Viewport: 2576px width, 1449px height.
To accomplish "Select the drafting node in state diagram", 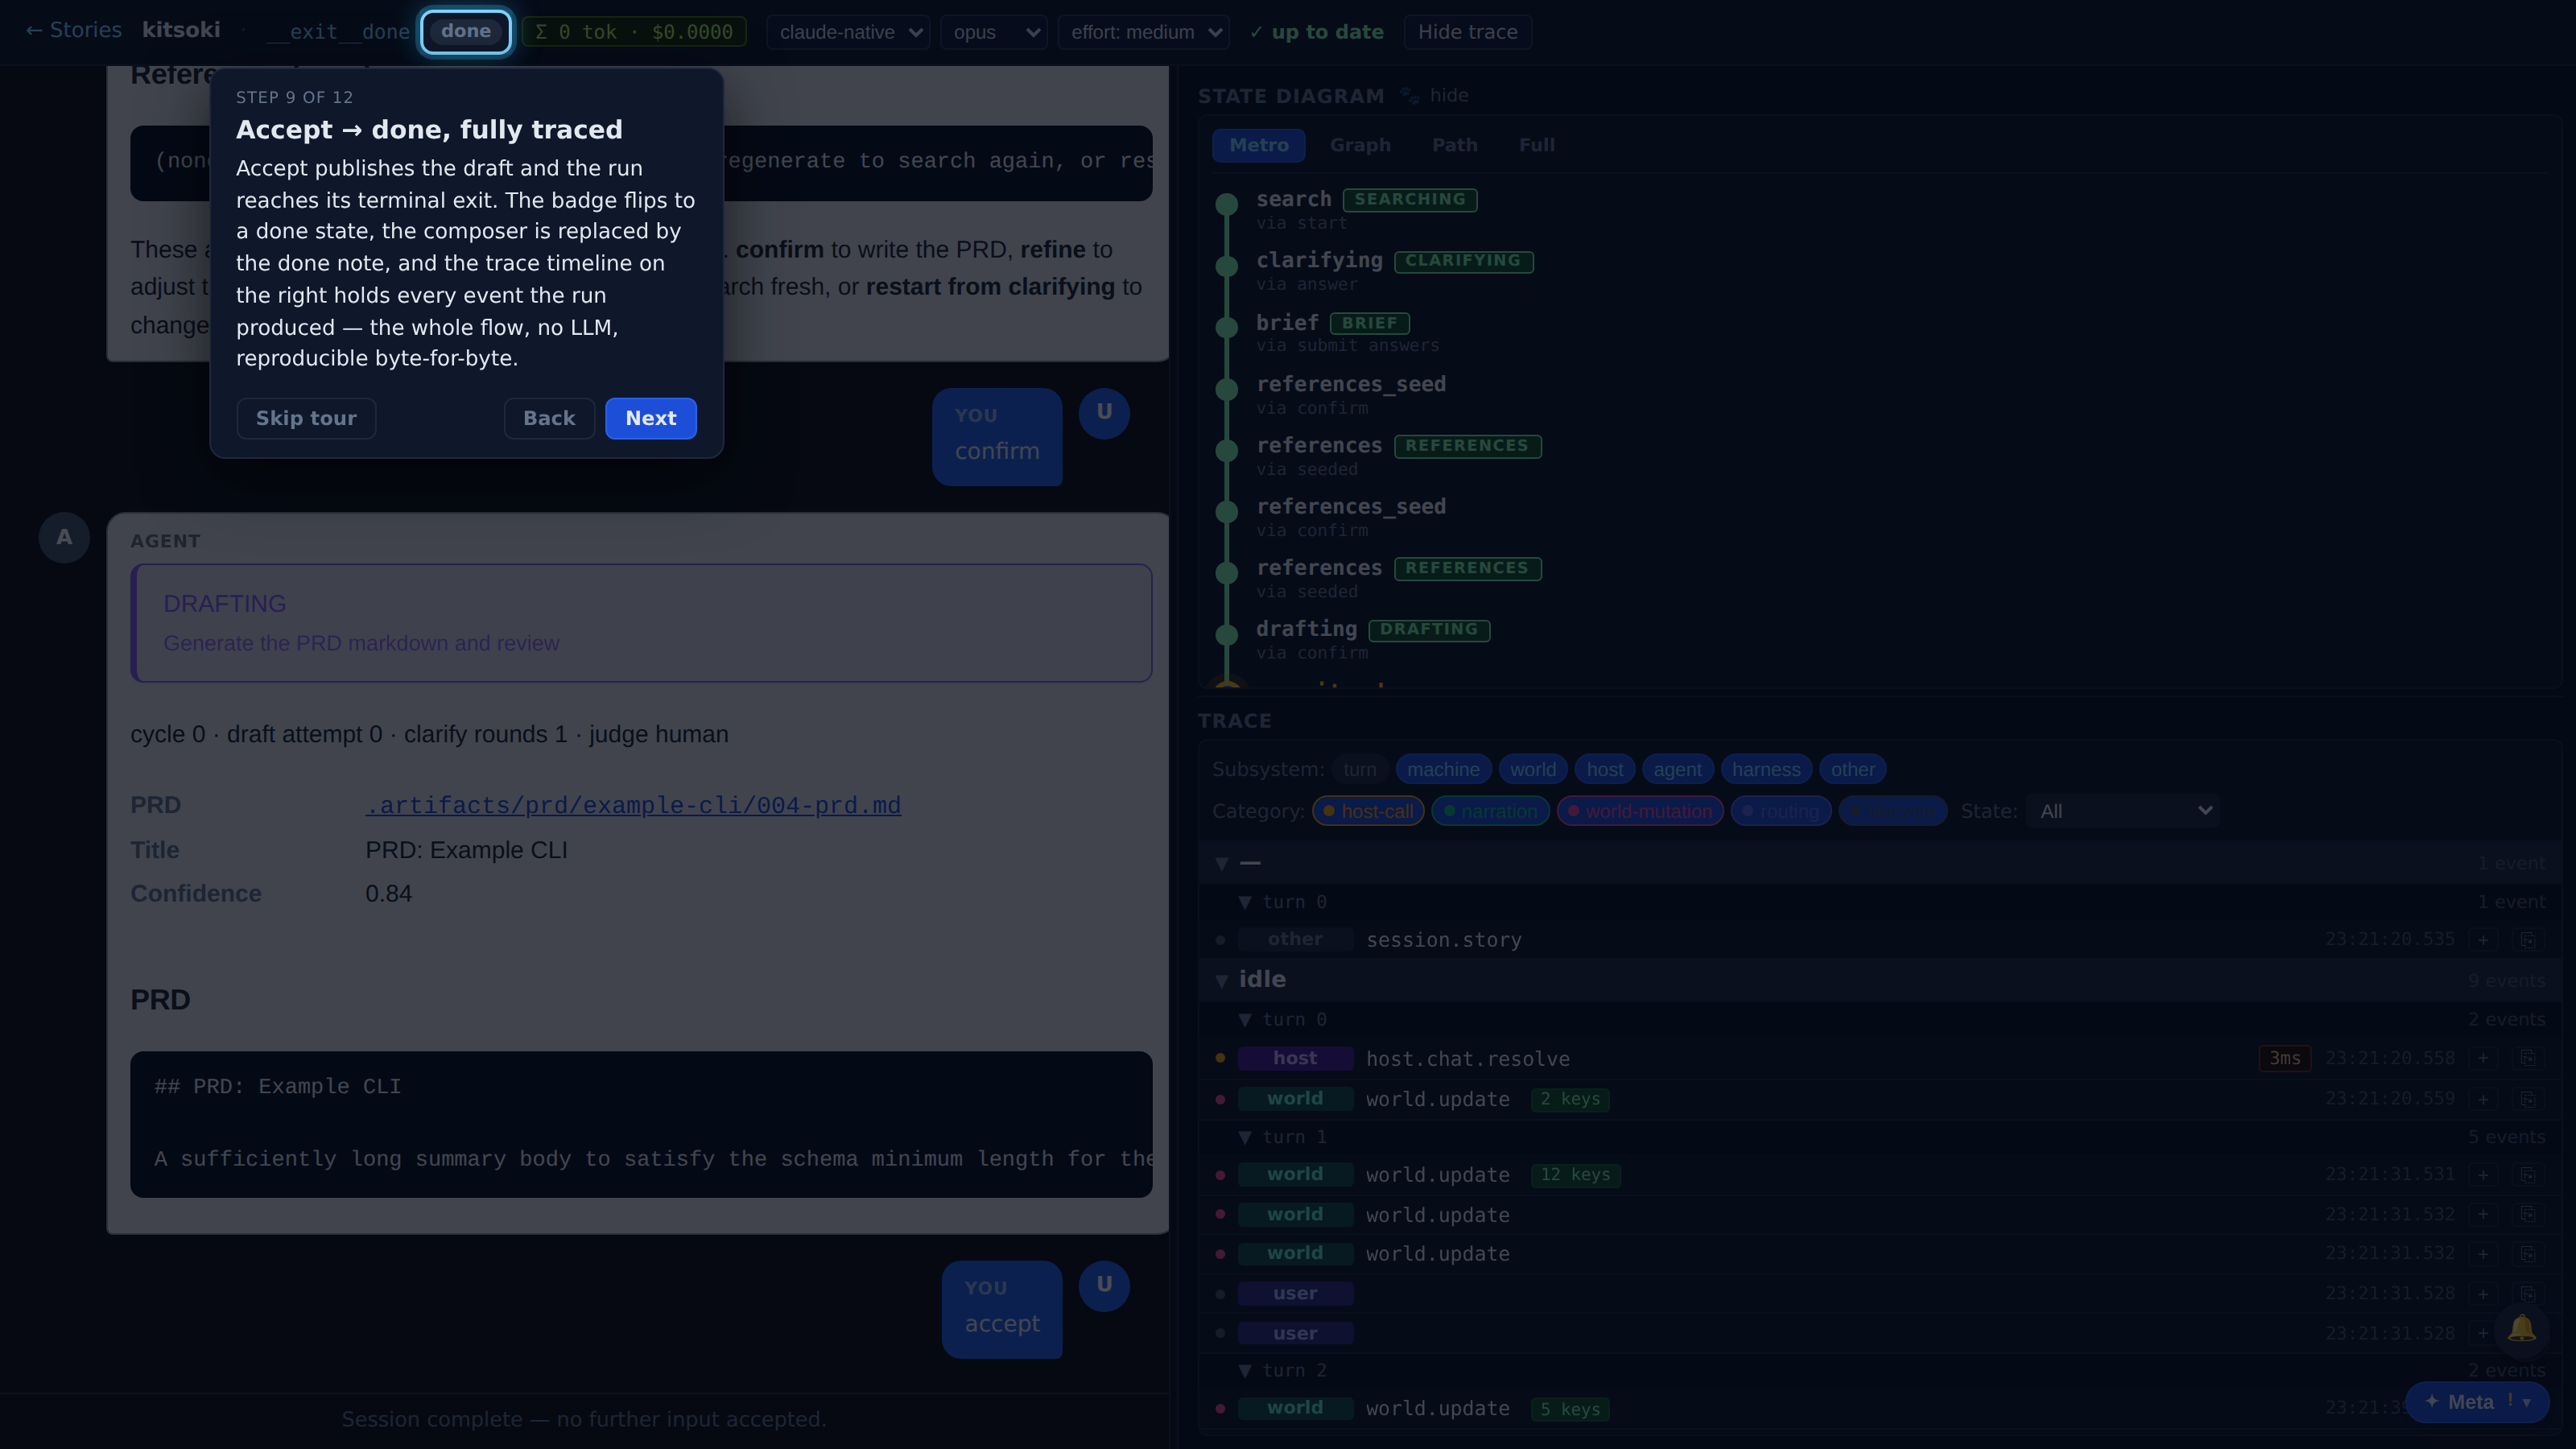I will (1227, 635).
